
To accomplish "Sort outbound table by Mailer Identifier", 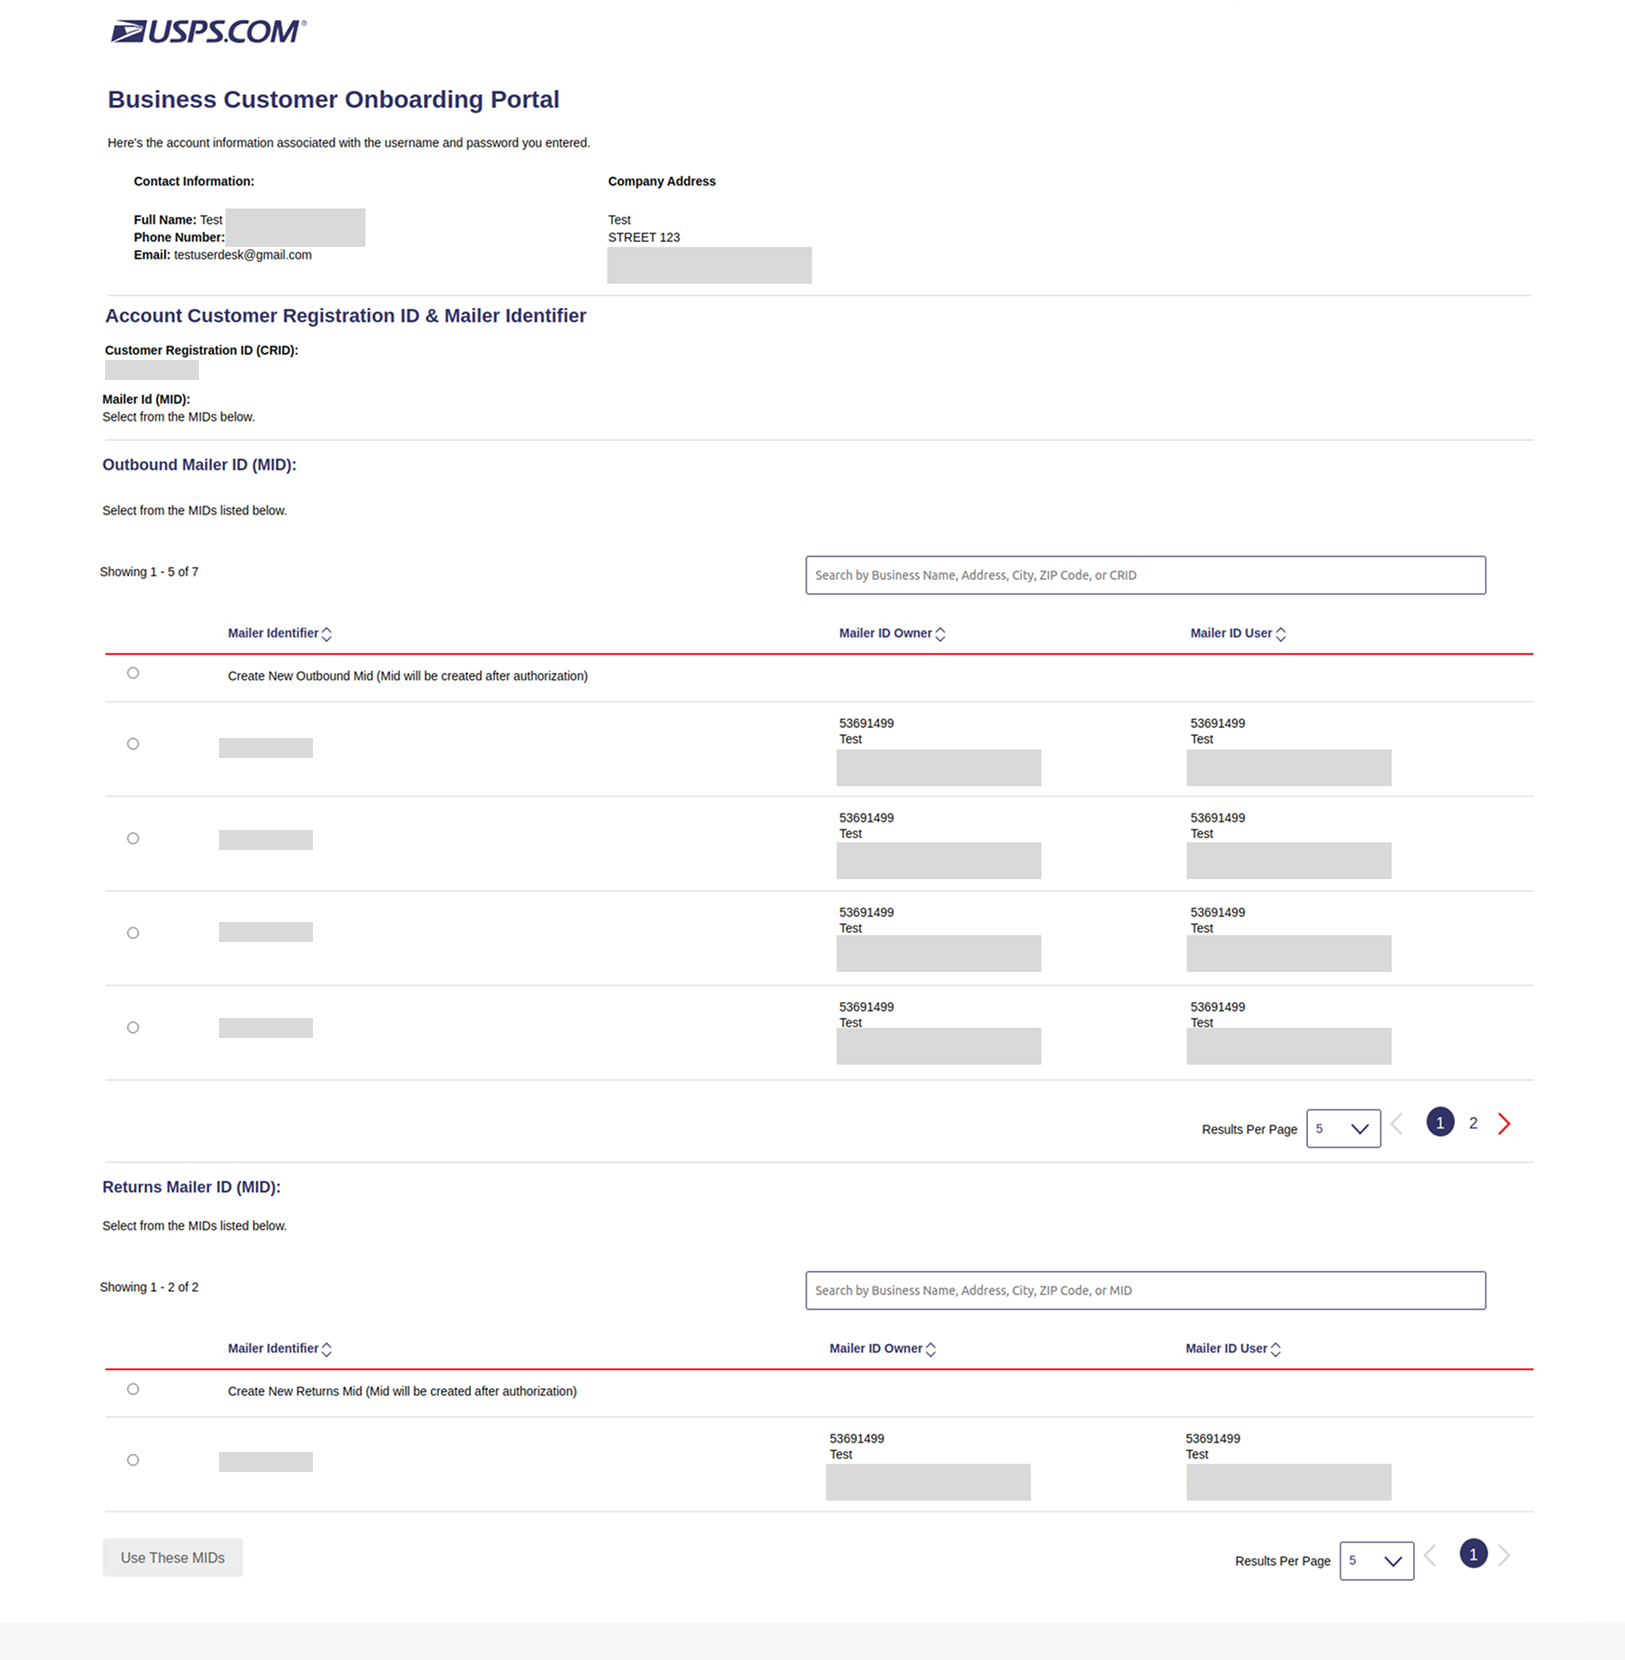I will (x=327, y=634).
